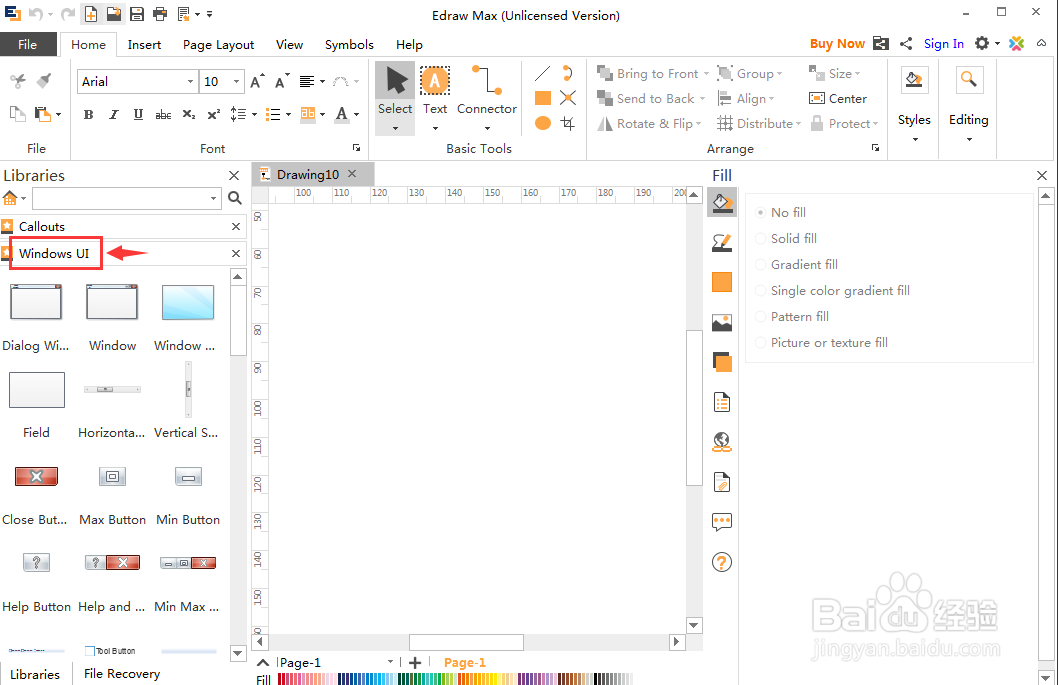Expand the Distribute dropdown
The height and width of the screenshot is (685, 1058).
798,124
